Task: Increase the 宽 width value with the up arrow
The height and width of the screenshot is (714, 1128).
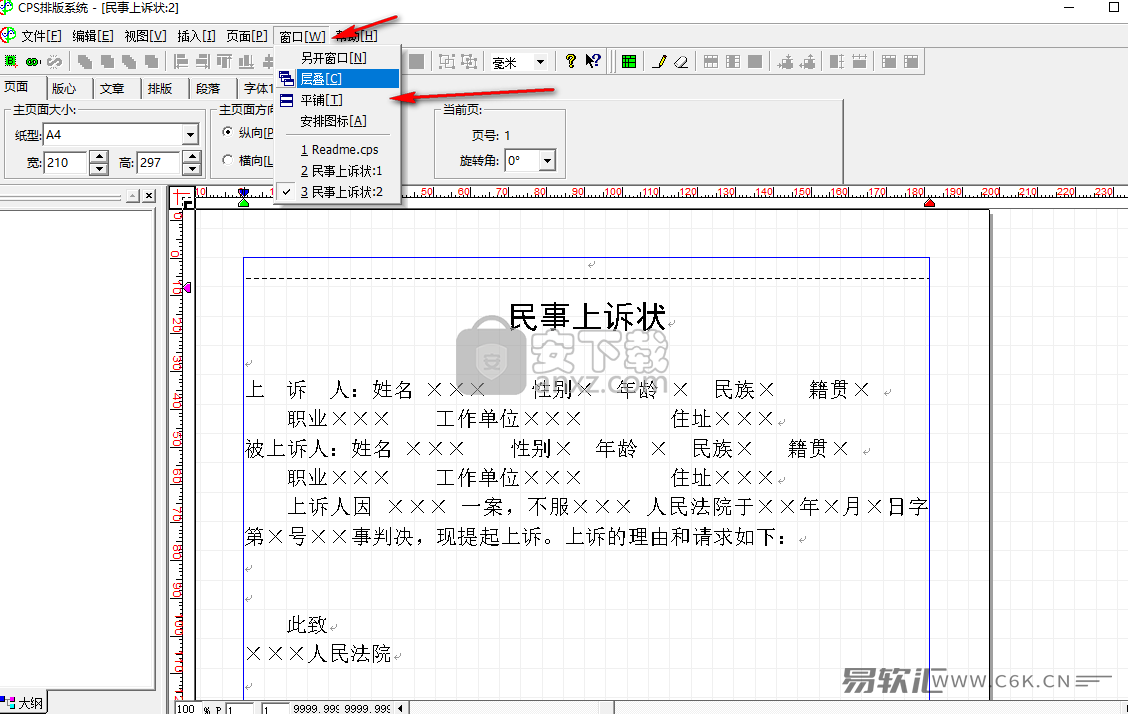Action: (99, 157)
